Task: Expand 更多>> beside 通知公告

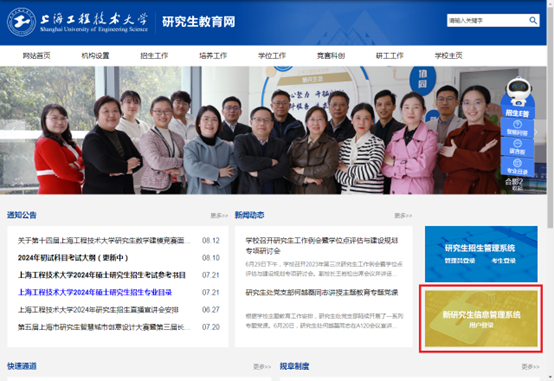Action: coord(219,215)
